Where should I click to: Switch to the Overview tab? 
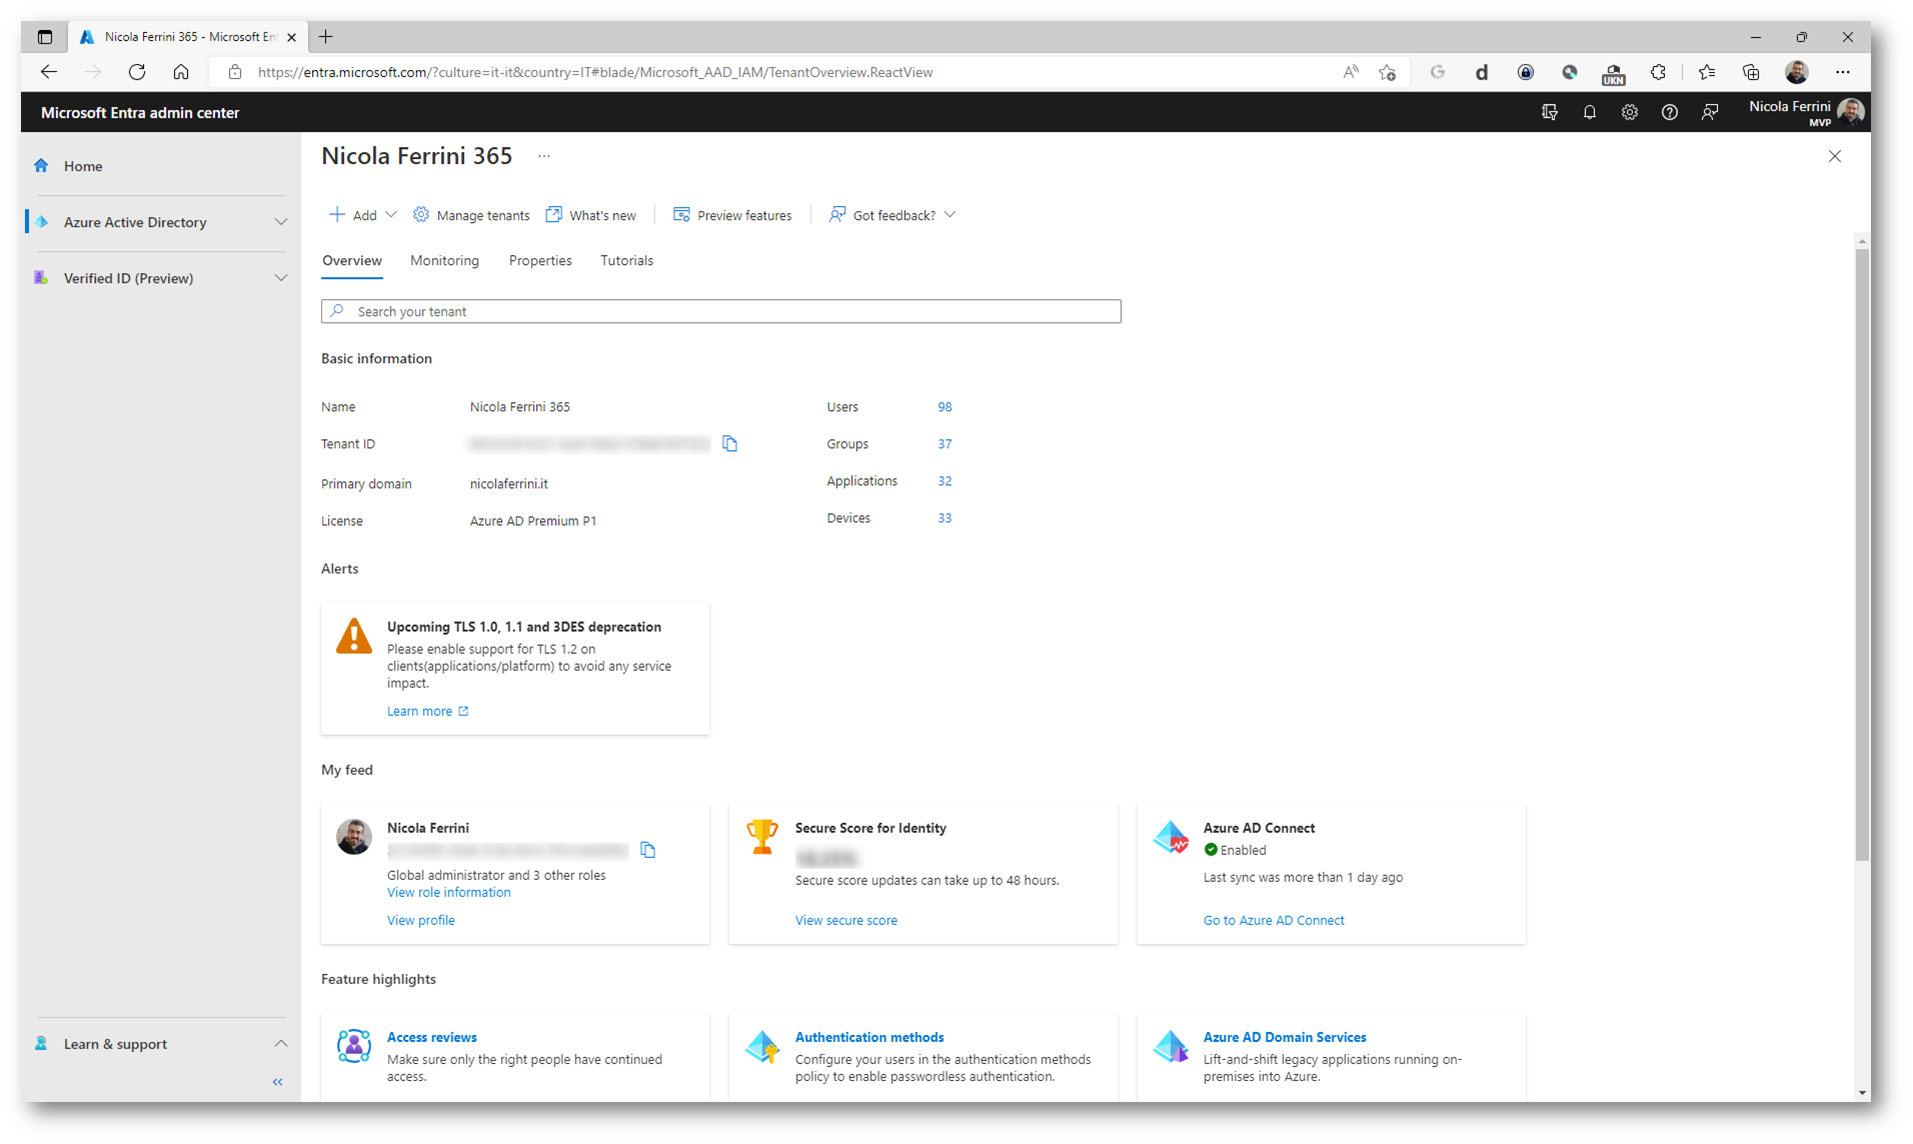tap(352, 260)
